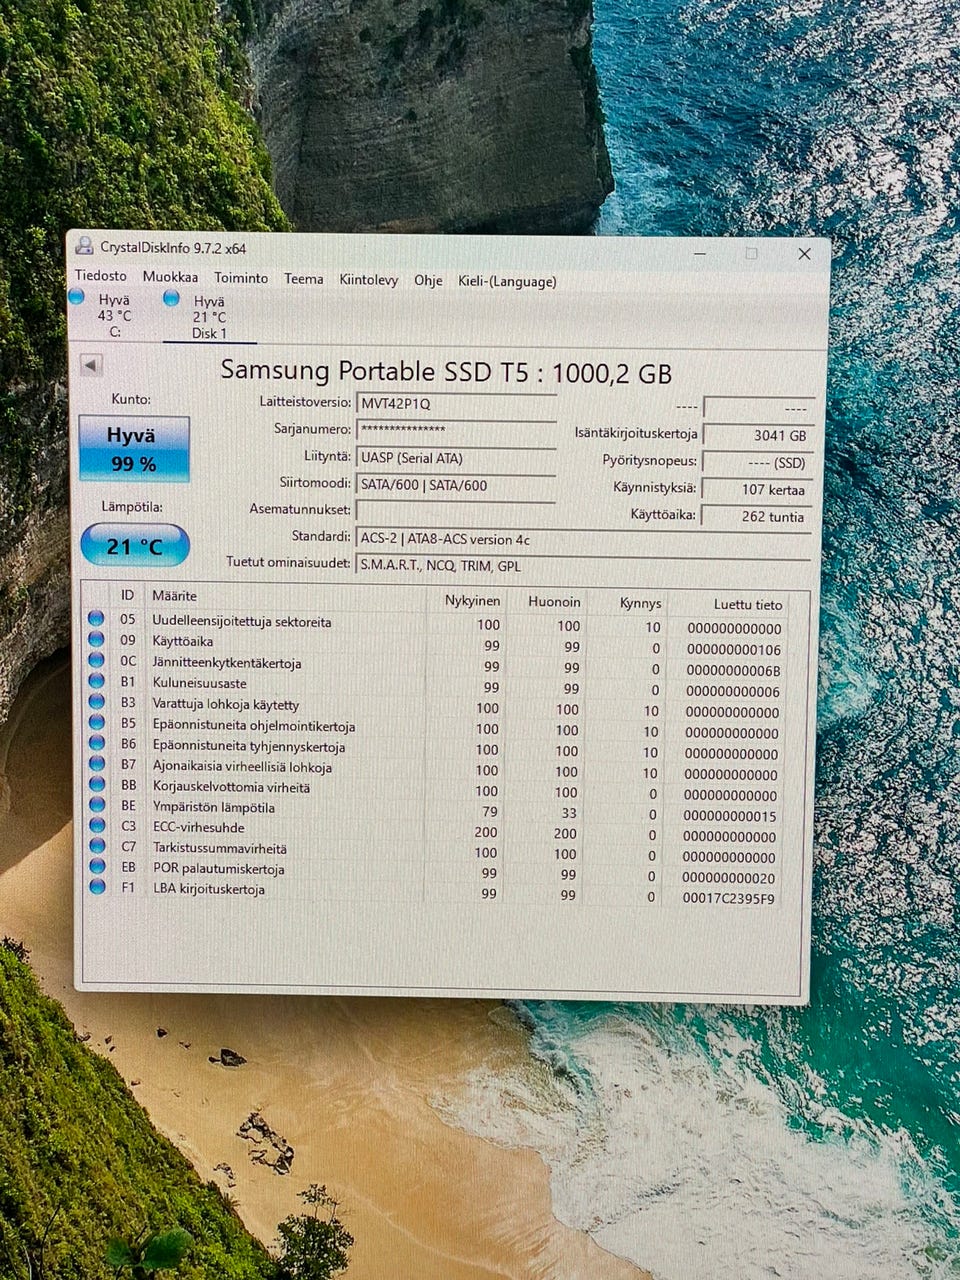The width and height of the screenshot is (960, 1280).
Task: Click the Kynnys column header
Action: pyautogui.click(x=640, y=603)
